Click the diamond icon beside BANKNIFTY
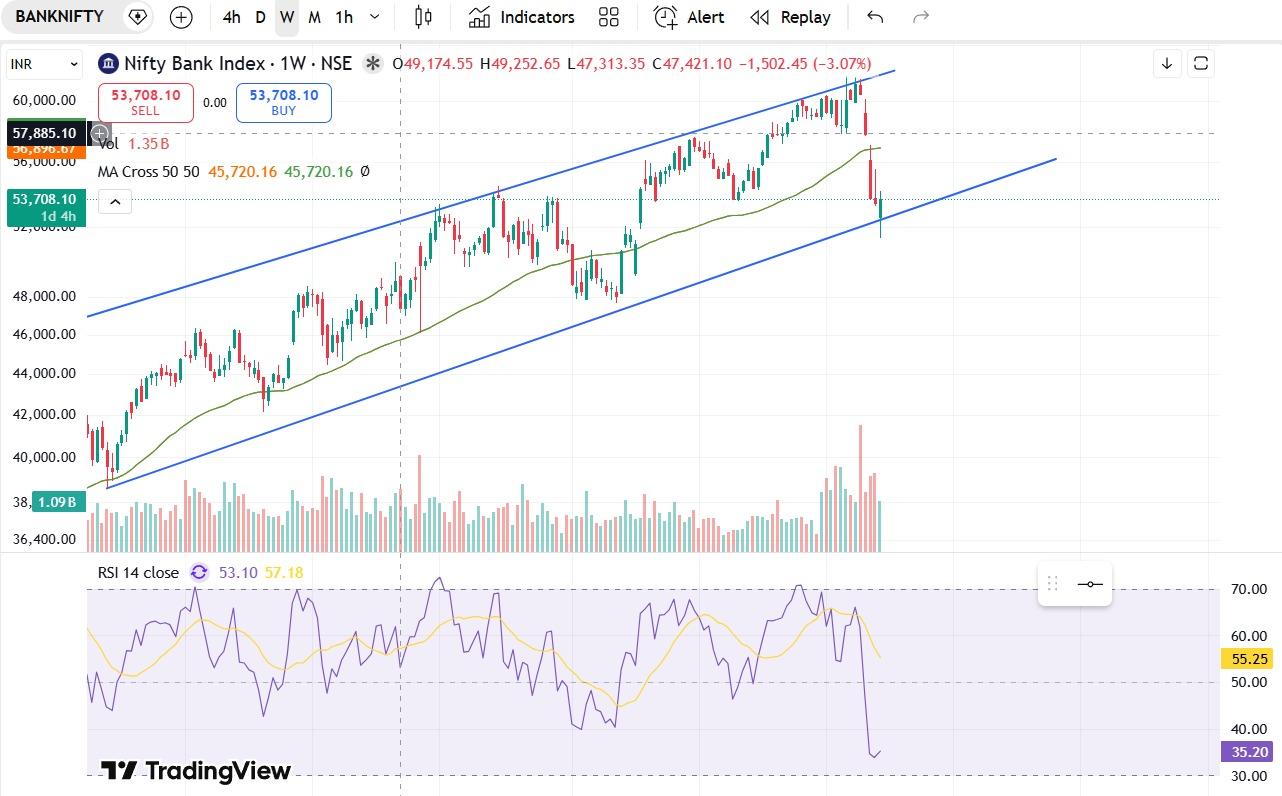The image size is (1282, 796). [x=138, y=17]
